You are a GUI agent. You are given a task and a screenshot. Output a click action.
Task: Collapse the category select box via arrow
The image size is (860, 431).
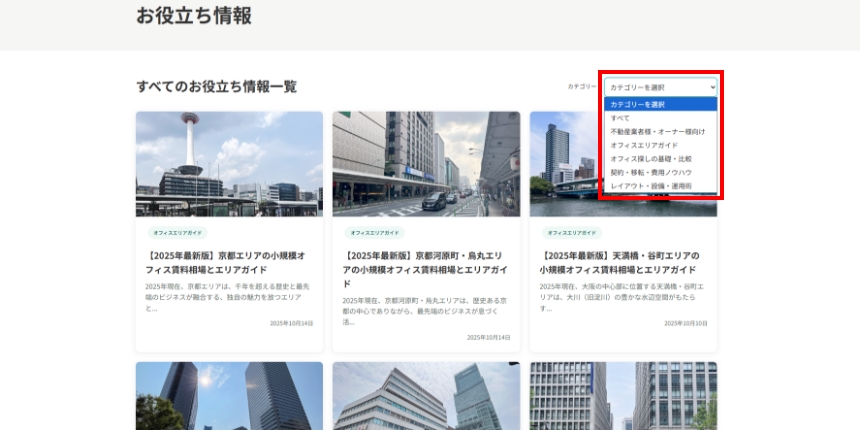tap(711, 87)
